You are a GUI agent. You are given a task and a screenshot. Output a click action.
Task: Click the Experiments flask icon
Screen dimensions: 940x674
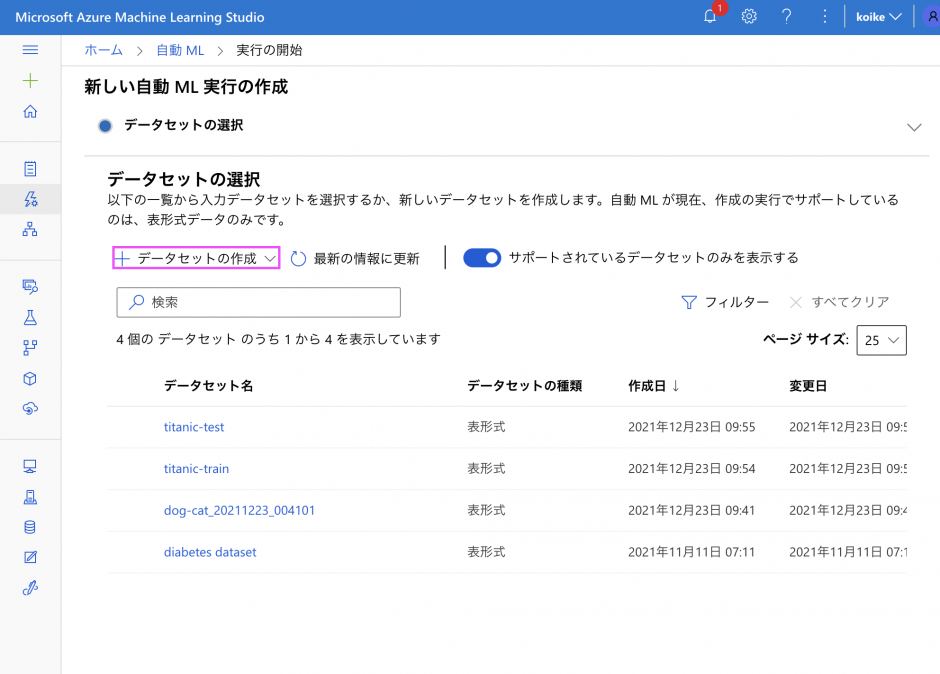coord(30,317)
